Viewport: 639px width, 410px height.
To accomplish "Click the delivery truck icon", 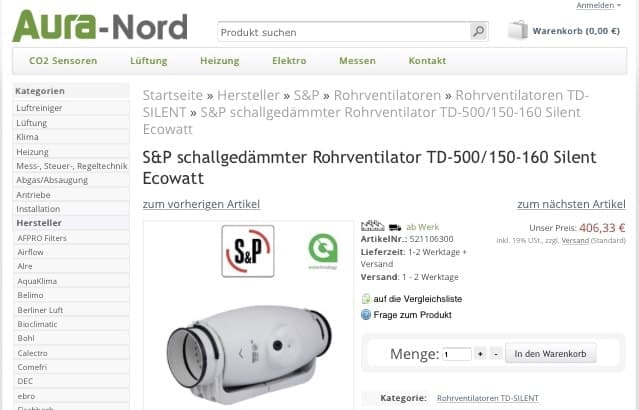I will (395, 226).
